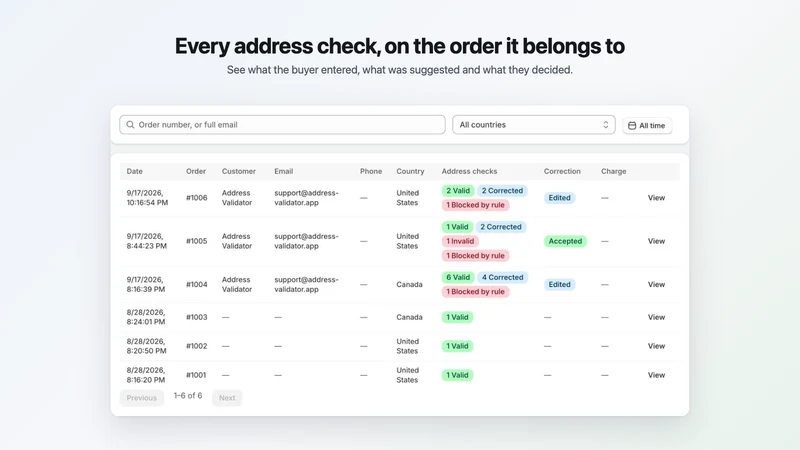Click the 1–6 of 6 page count

click(188, 395)
